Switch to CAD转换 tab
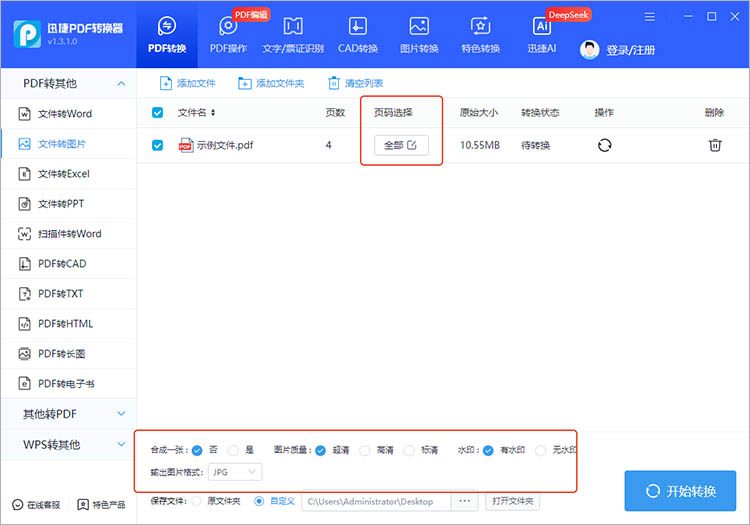 pos(358,35)
